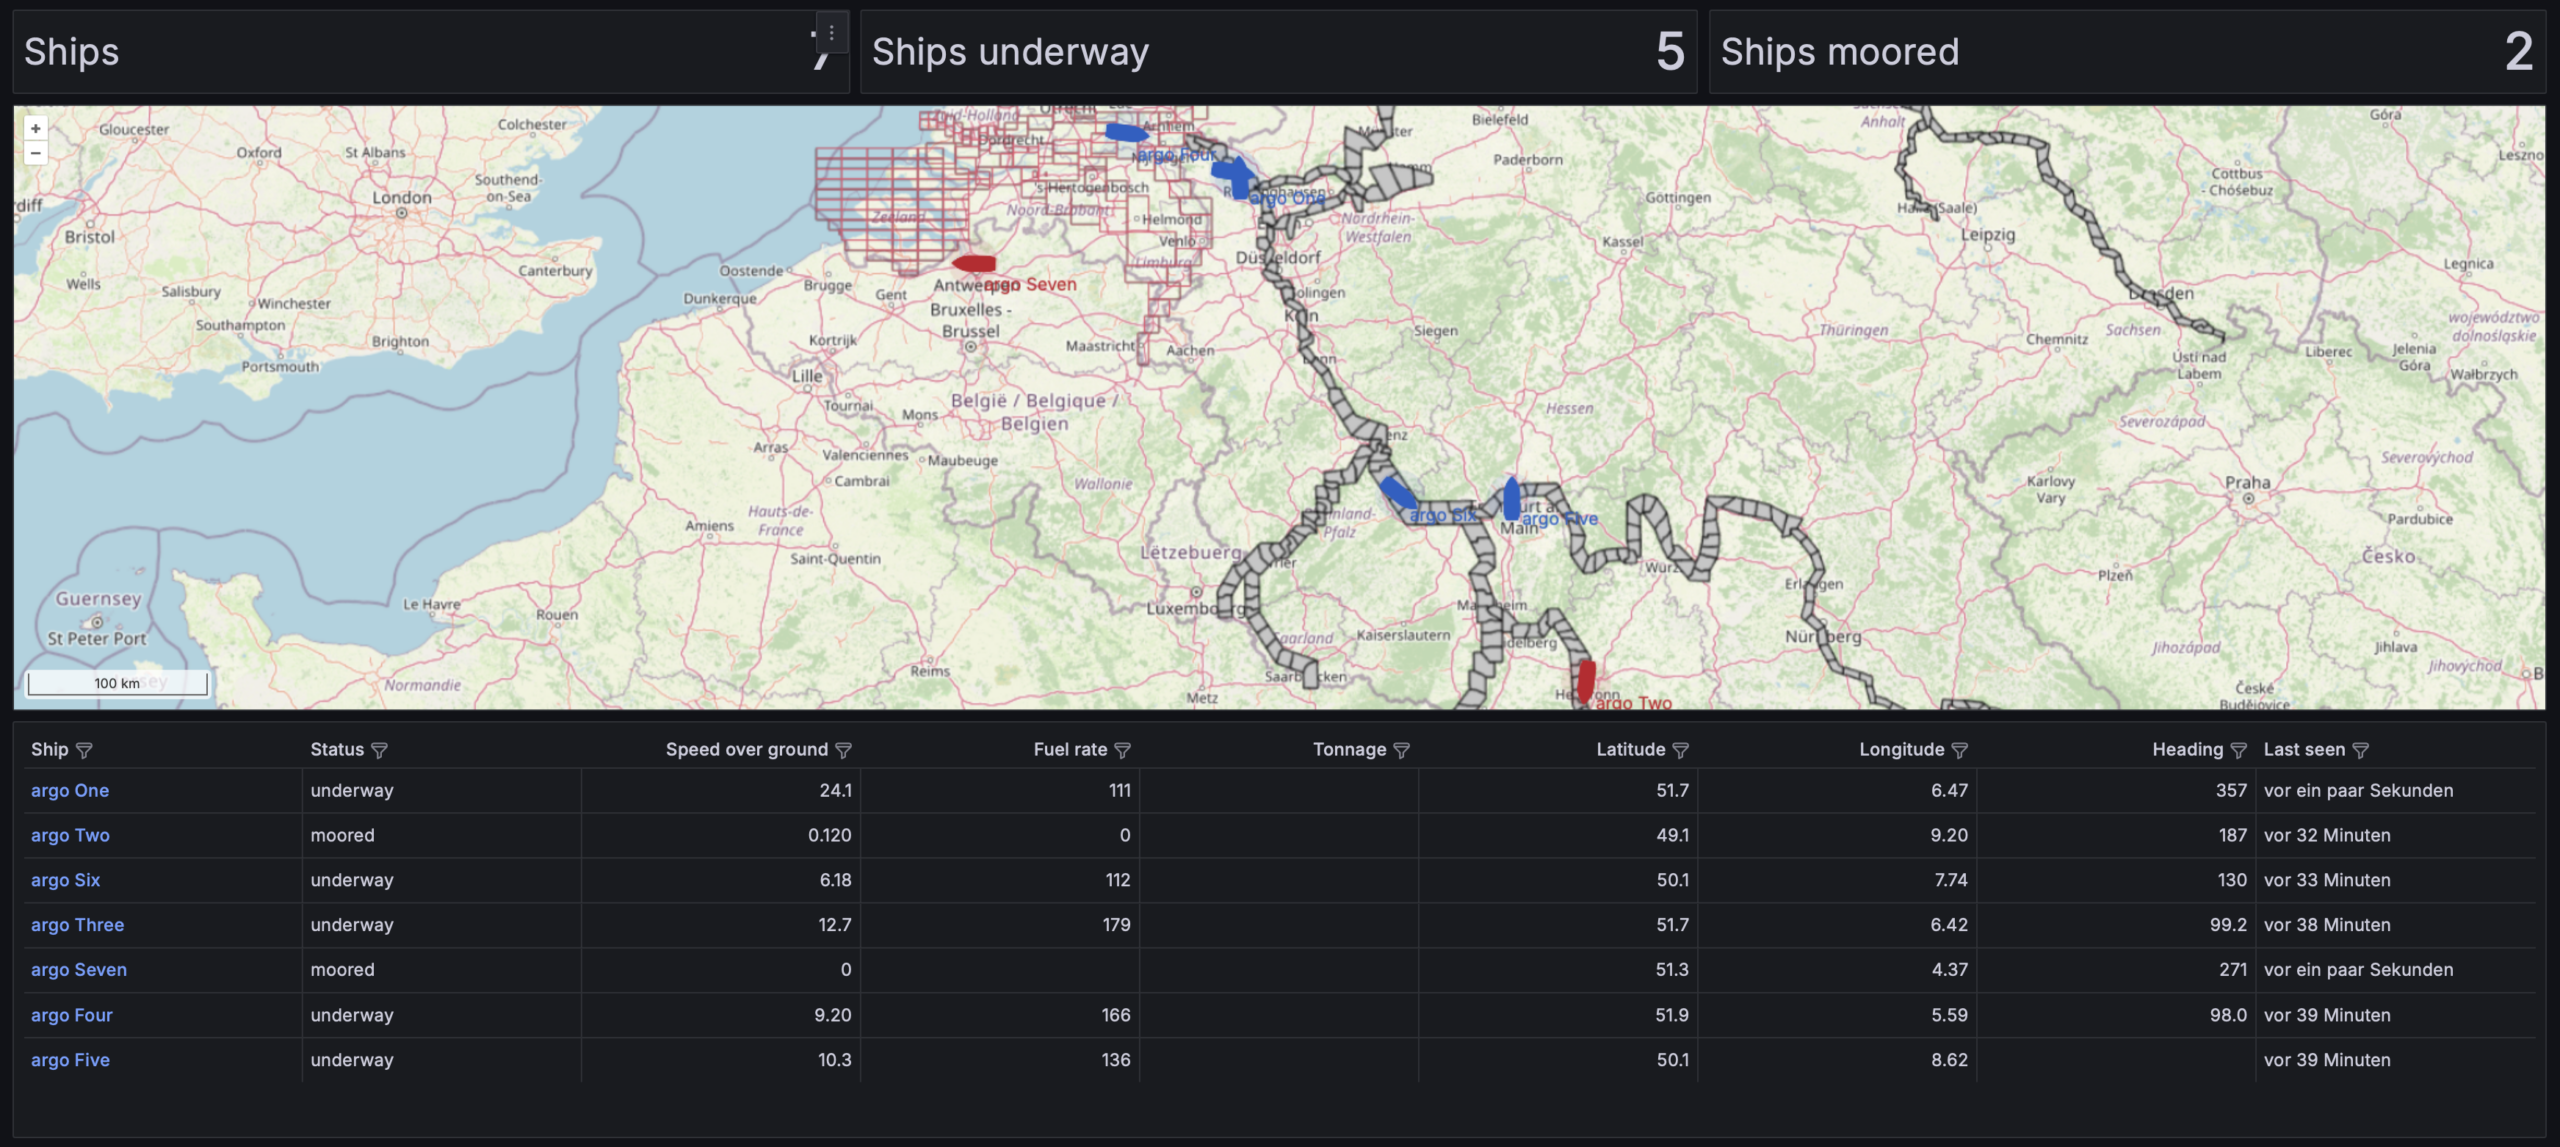Sort by the Fuel rate header
This screenshot has width=2560, height=1147.
coord(1070,750)
